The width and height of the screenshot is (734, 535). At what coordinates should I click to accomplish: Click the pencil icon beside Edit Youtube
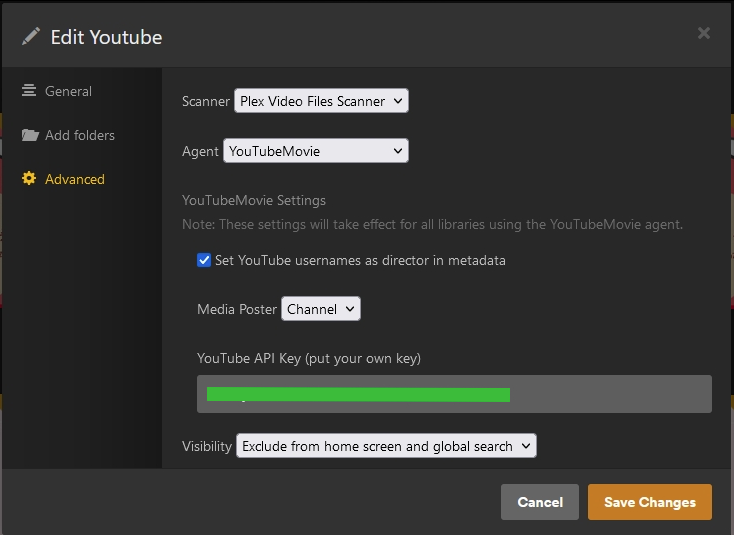pos(31,37)
